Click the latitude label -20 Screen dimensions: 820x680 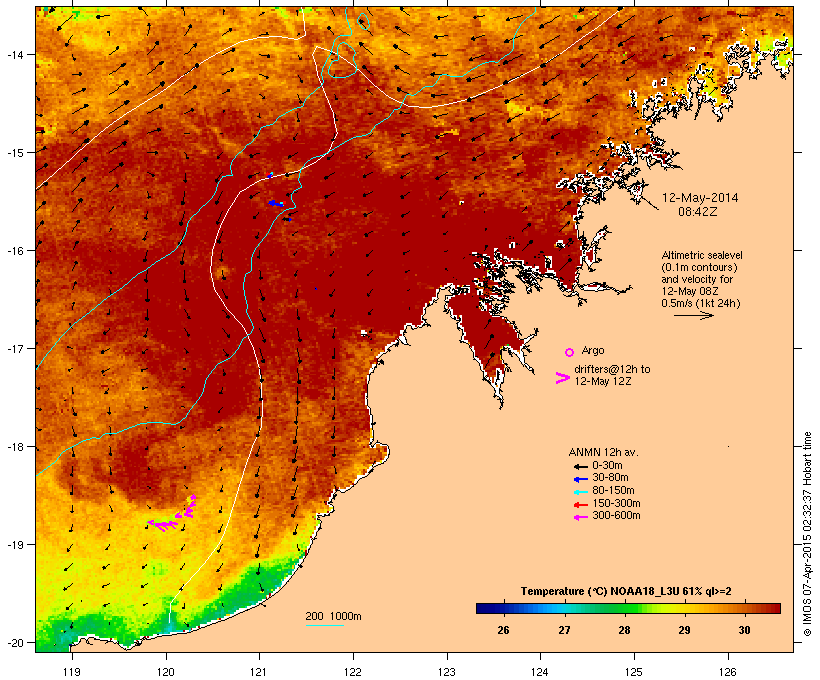[15, 643]
